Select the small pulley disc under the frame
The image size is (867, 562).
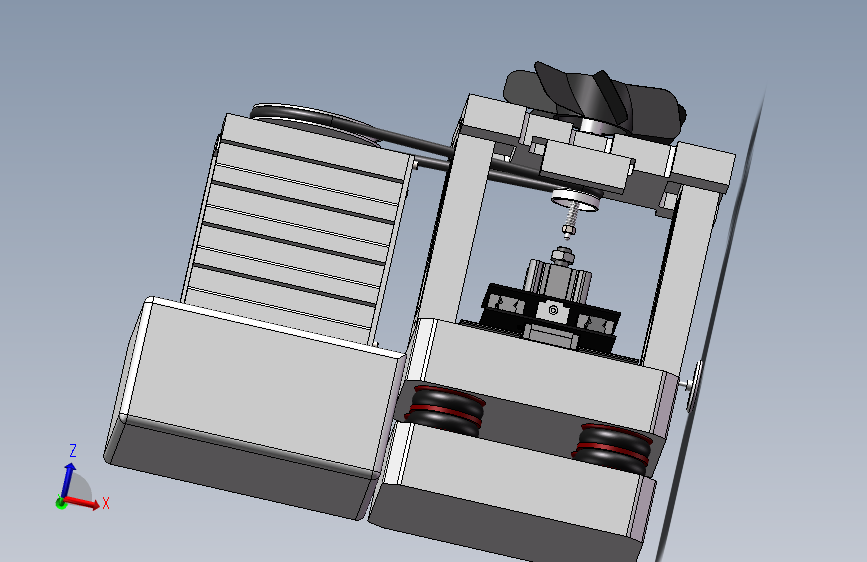(576, 199)
